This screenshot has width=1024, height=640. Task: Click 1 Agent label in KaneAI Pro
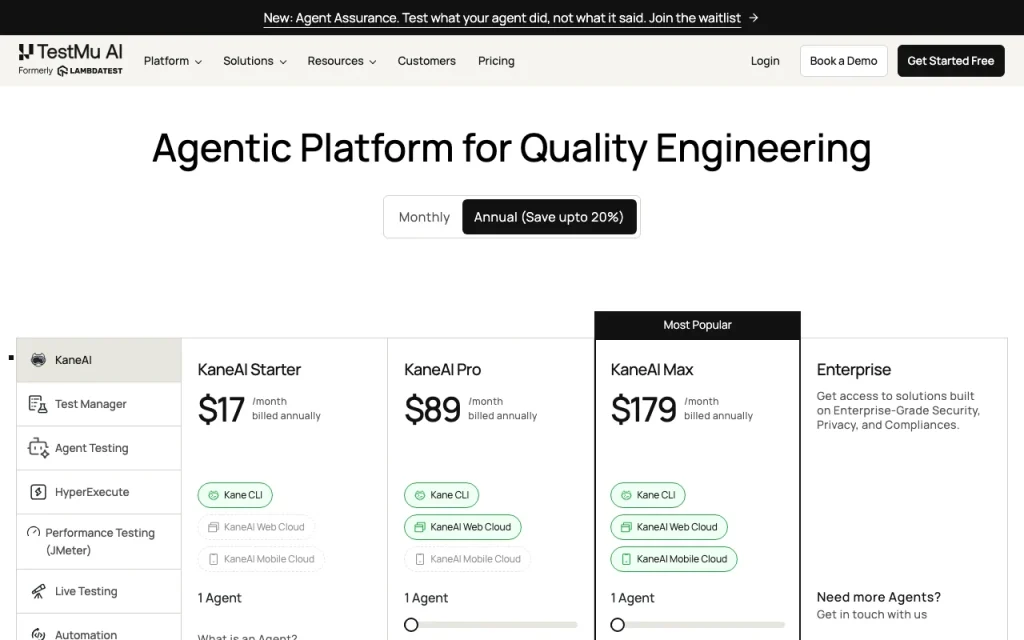tap(426, 598)
